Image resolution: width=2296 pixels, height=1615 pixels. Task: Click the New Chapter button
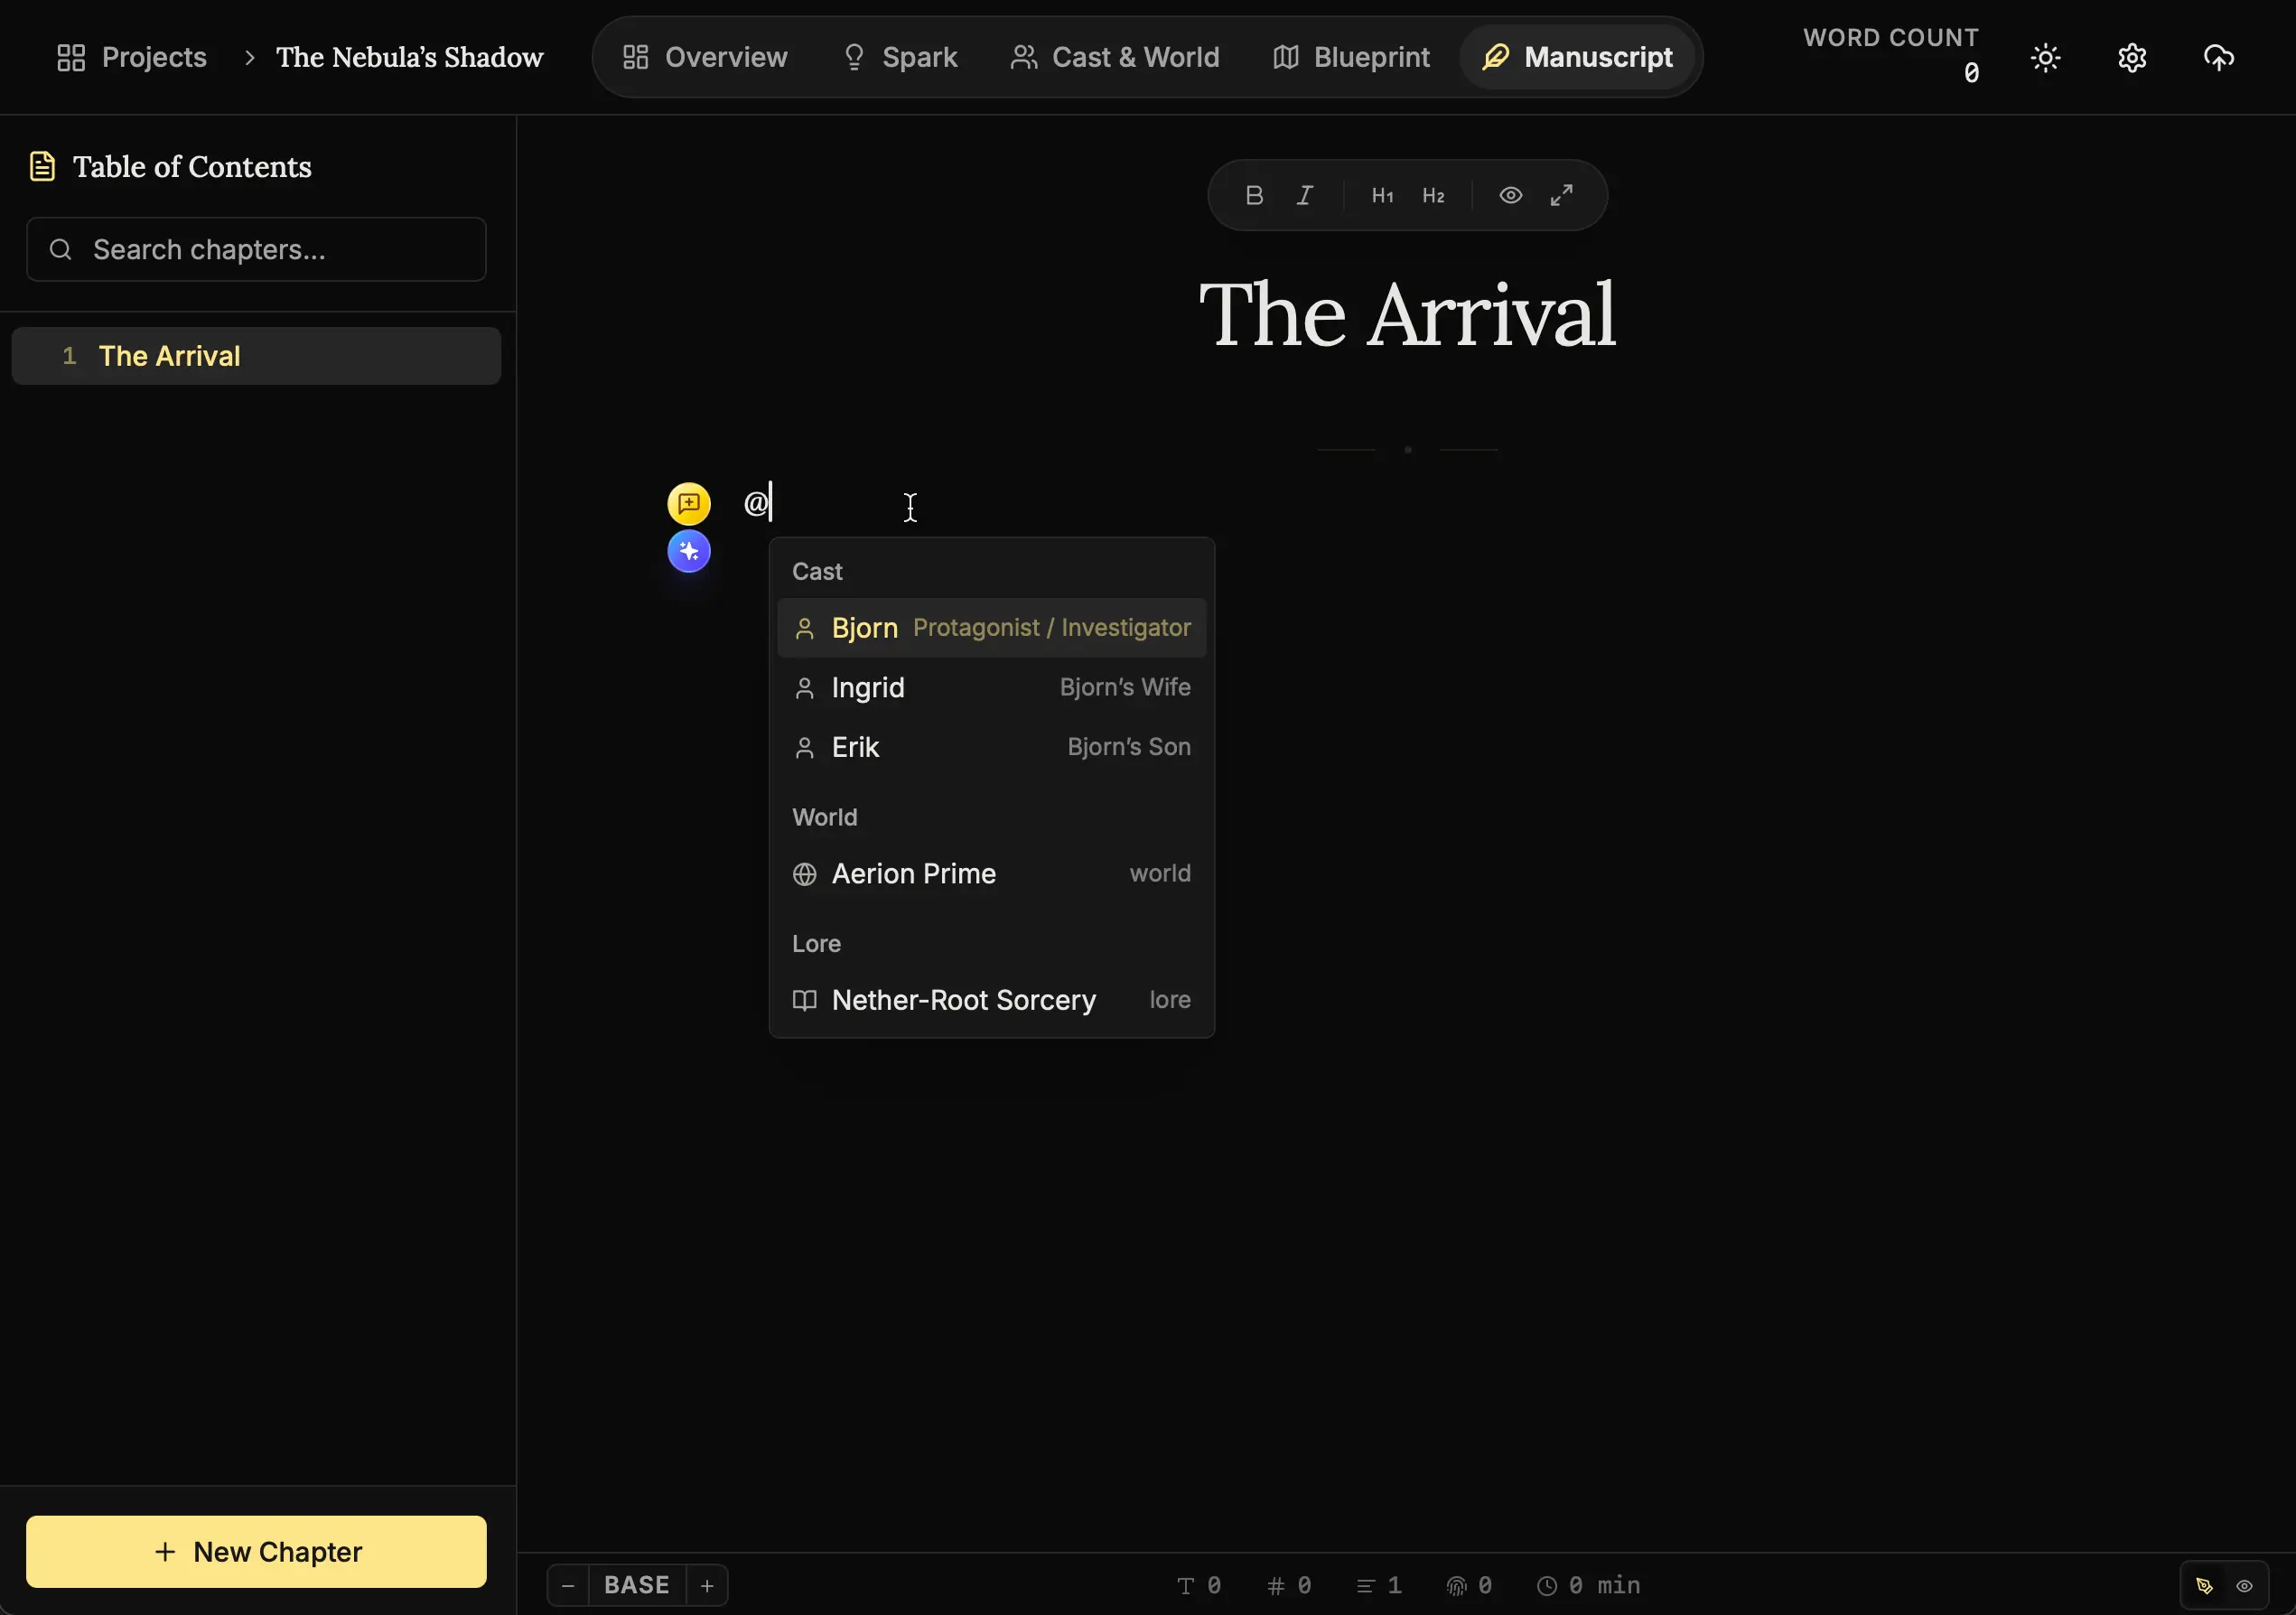point(256,1552)
